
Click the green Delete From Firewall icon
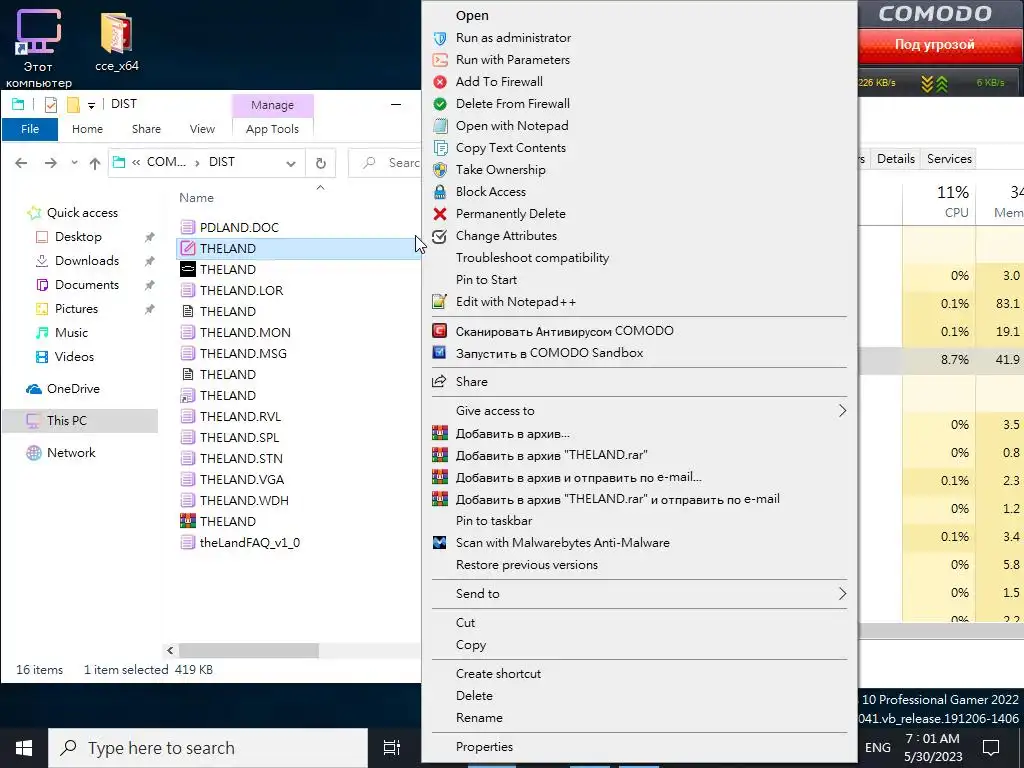[440, 104]
